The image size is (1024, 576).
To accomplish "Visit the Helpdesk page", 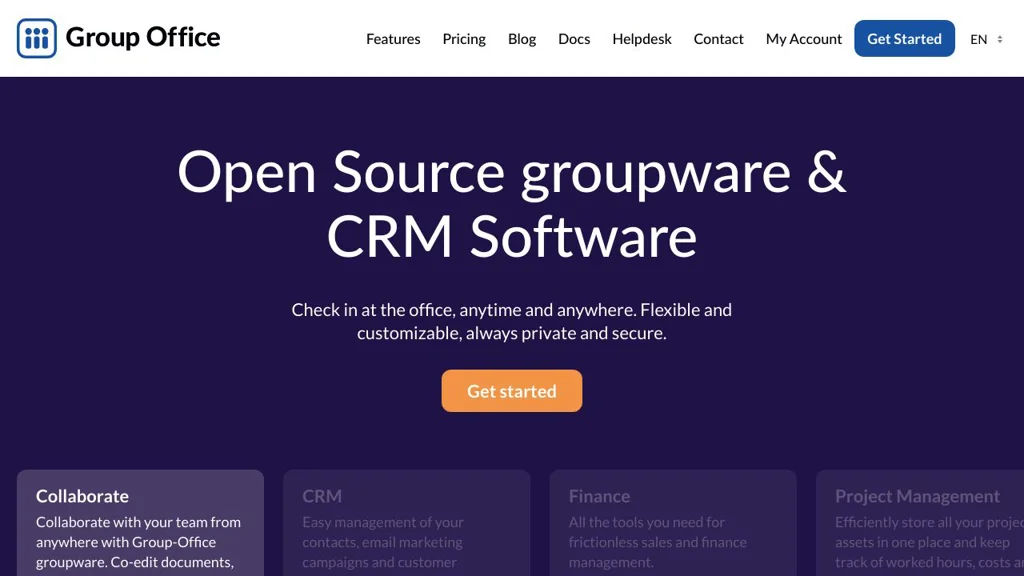I will [x=642, y=39].
